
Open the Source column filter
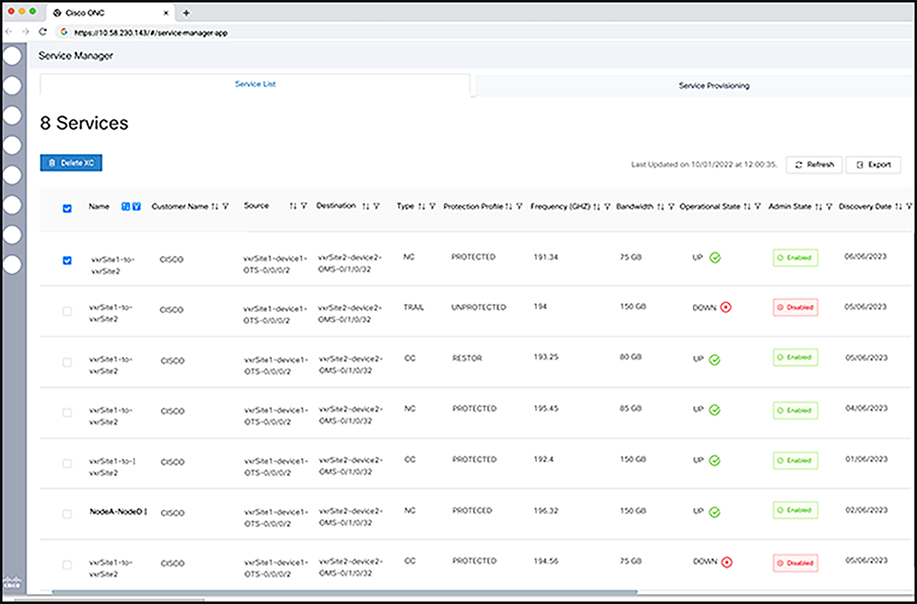click(304, 206)
